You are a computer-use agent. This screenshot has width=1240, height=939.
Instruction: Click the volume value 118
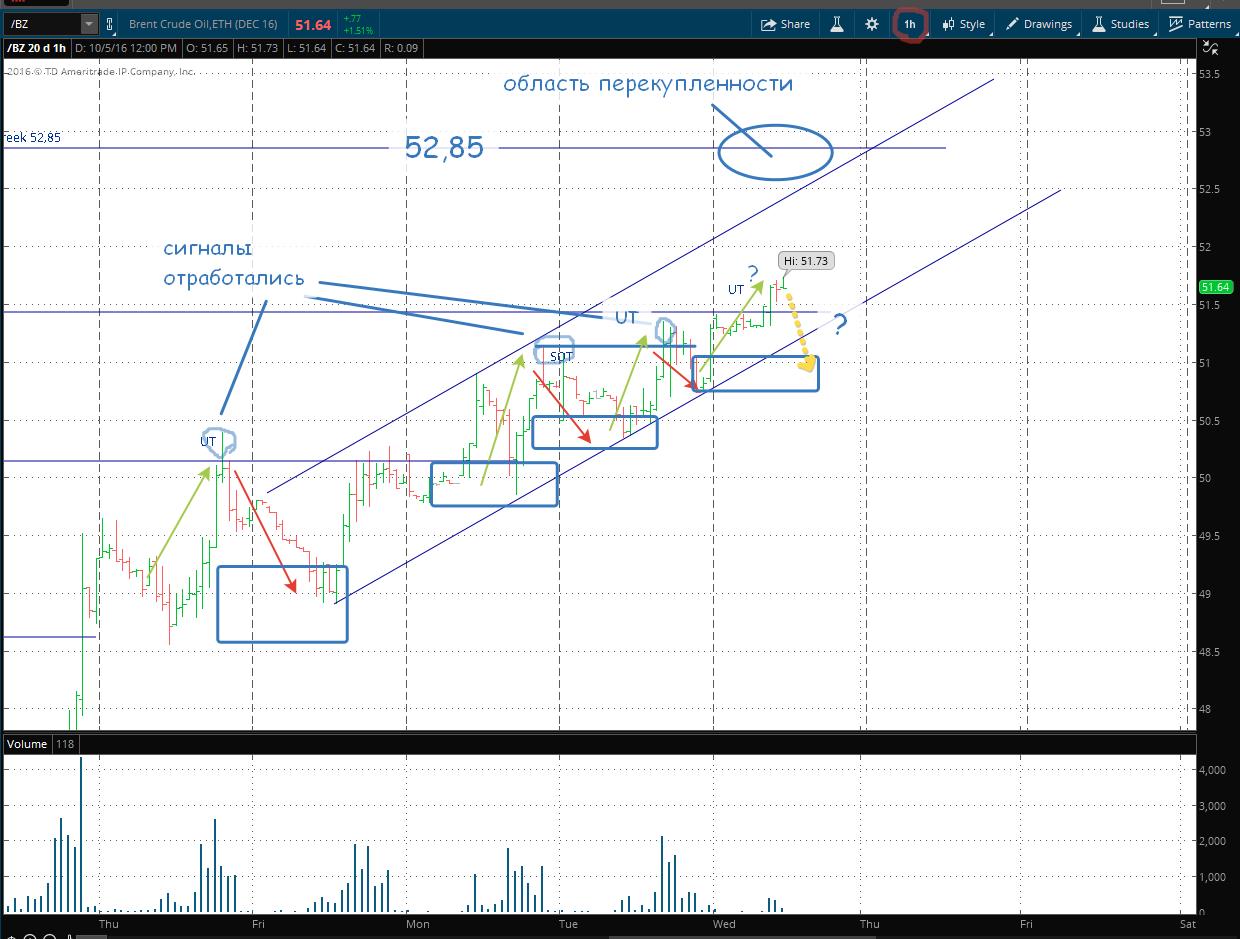[65, 744]
